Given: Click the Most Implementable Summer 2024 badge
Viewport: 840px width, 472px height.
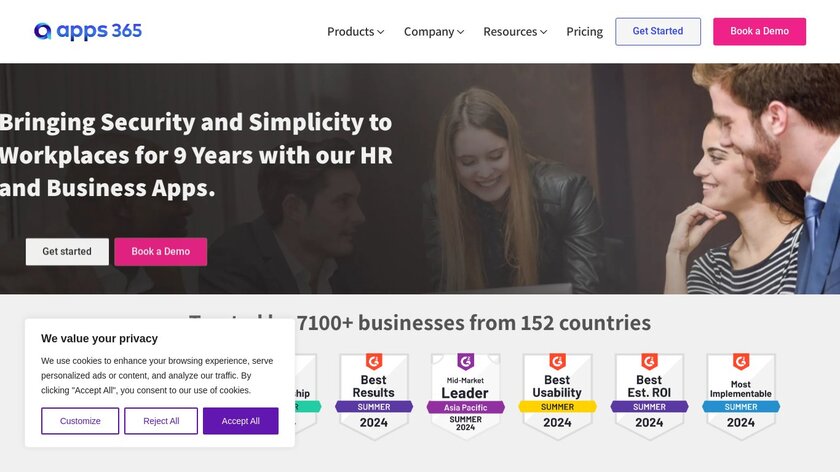Looking at the screenshot, I should tap(741, 396).
